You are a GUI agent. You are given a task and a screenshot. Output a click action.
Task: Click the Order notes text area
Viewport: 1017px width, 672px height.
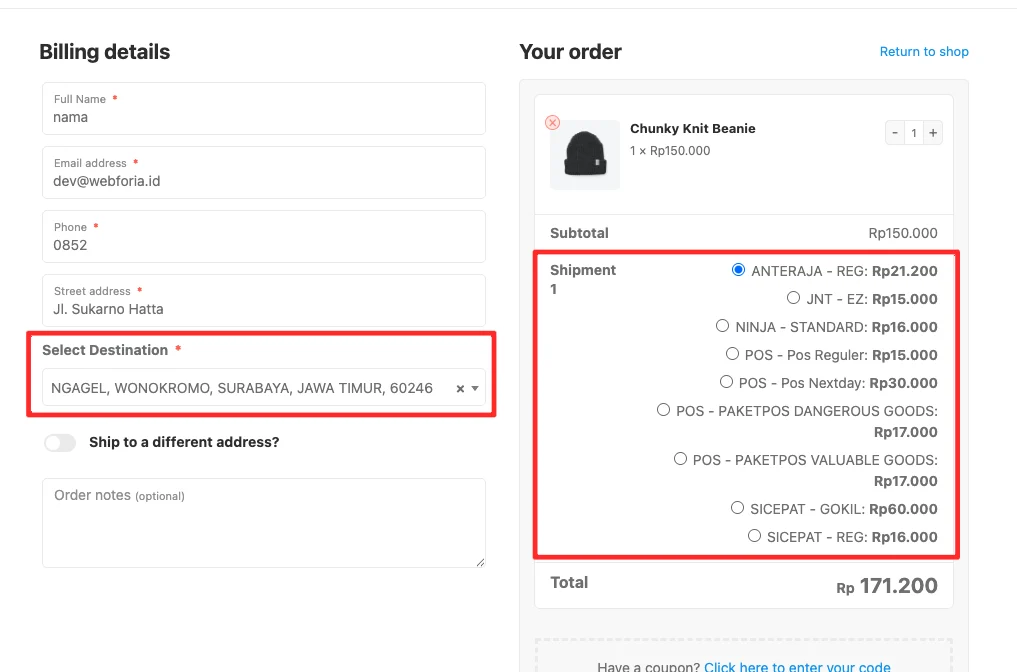[263, 520]
